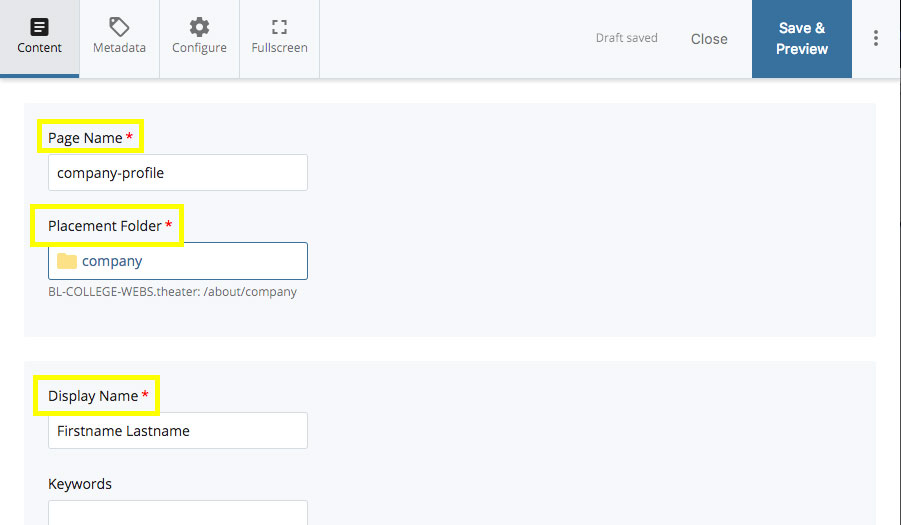Image resolution: width=901 pixels, height=525 pixels.
Task: Switch to the Content tab label
Action: coord(39,48)
